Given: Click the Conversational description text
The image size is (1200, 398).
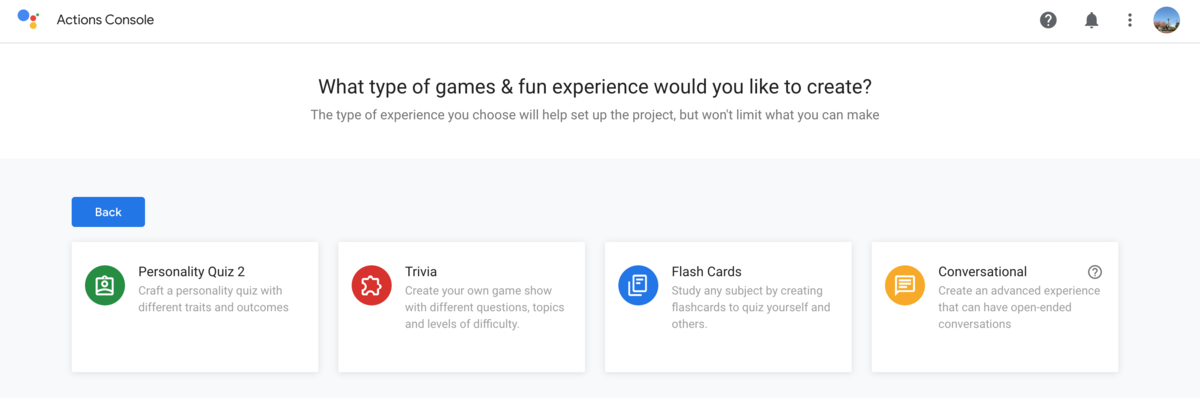Looking at the screenshot, I should click(1019, 307).
